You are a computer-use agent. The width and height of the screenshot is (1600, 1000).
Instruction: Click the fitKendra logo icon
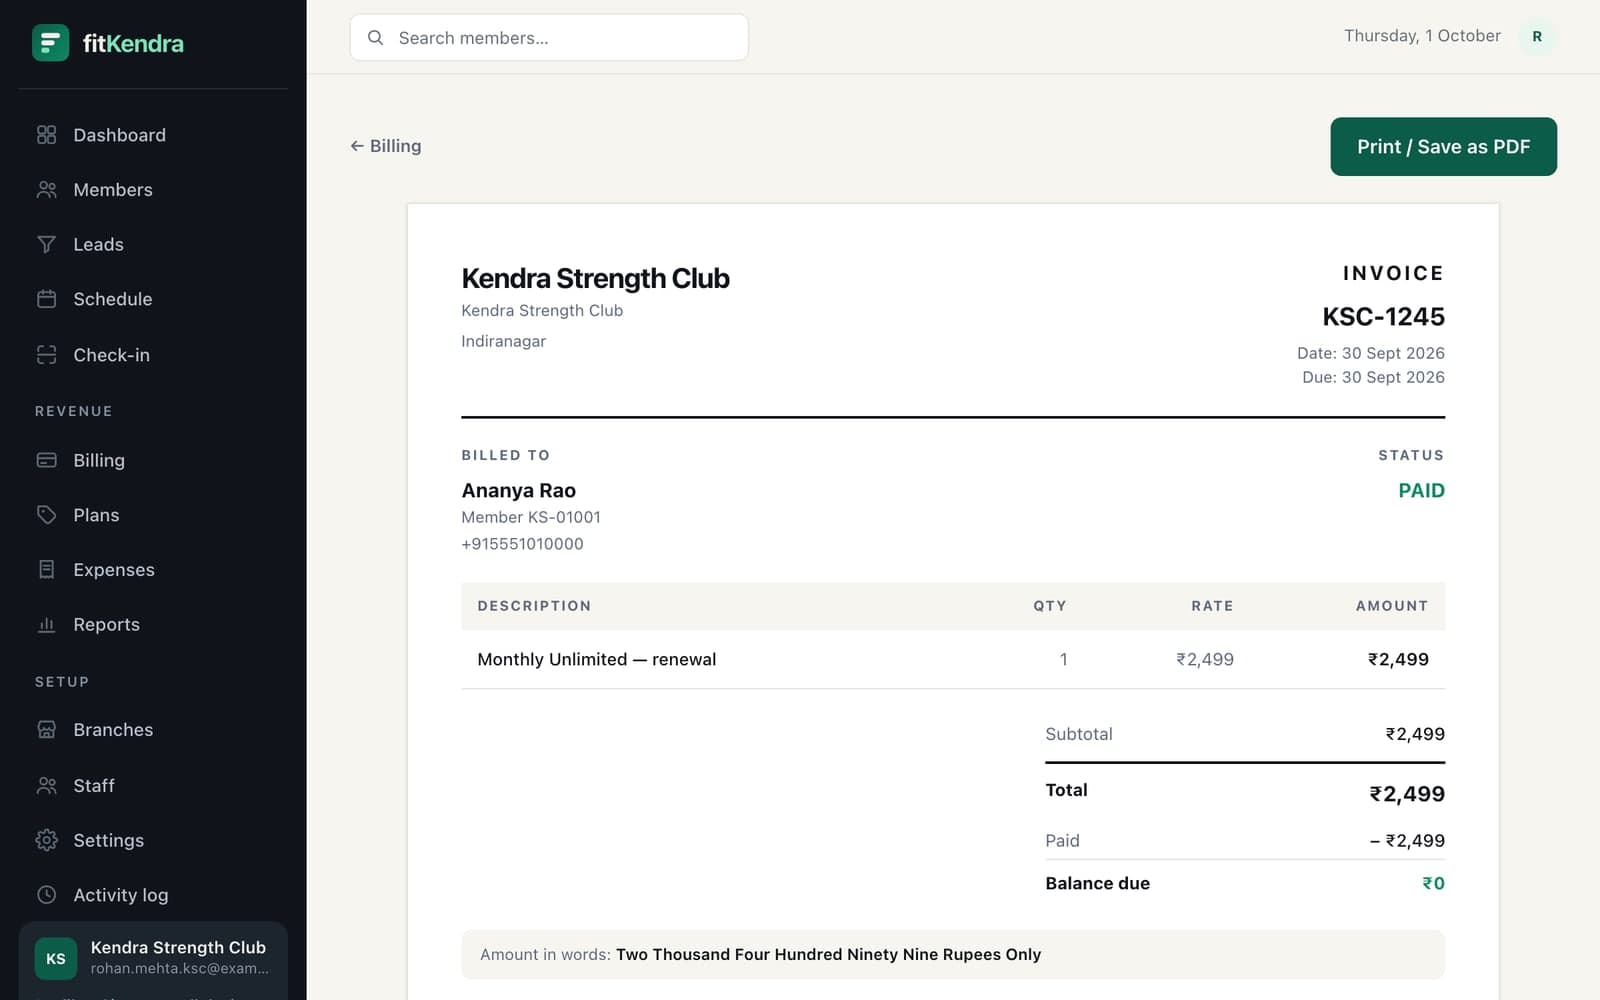tap(50, 43)
